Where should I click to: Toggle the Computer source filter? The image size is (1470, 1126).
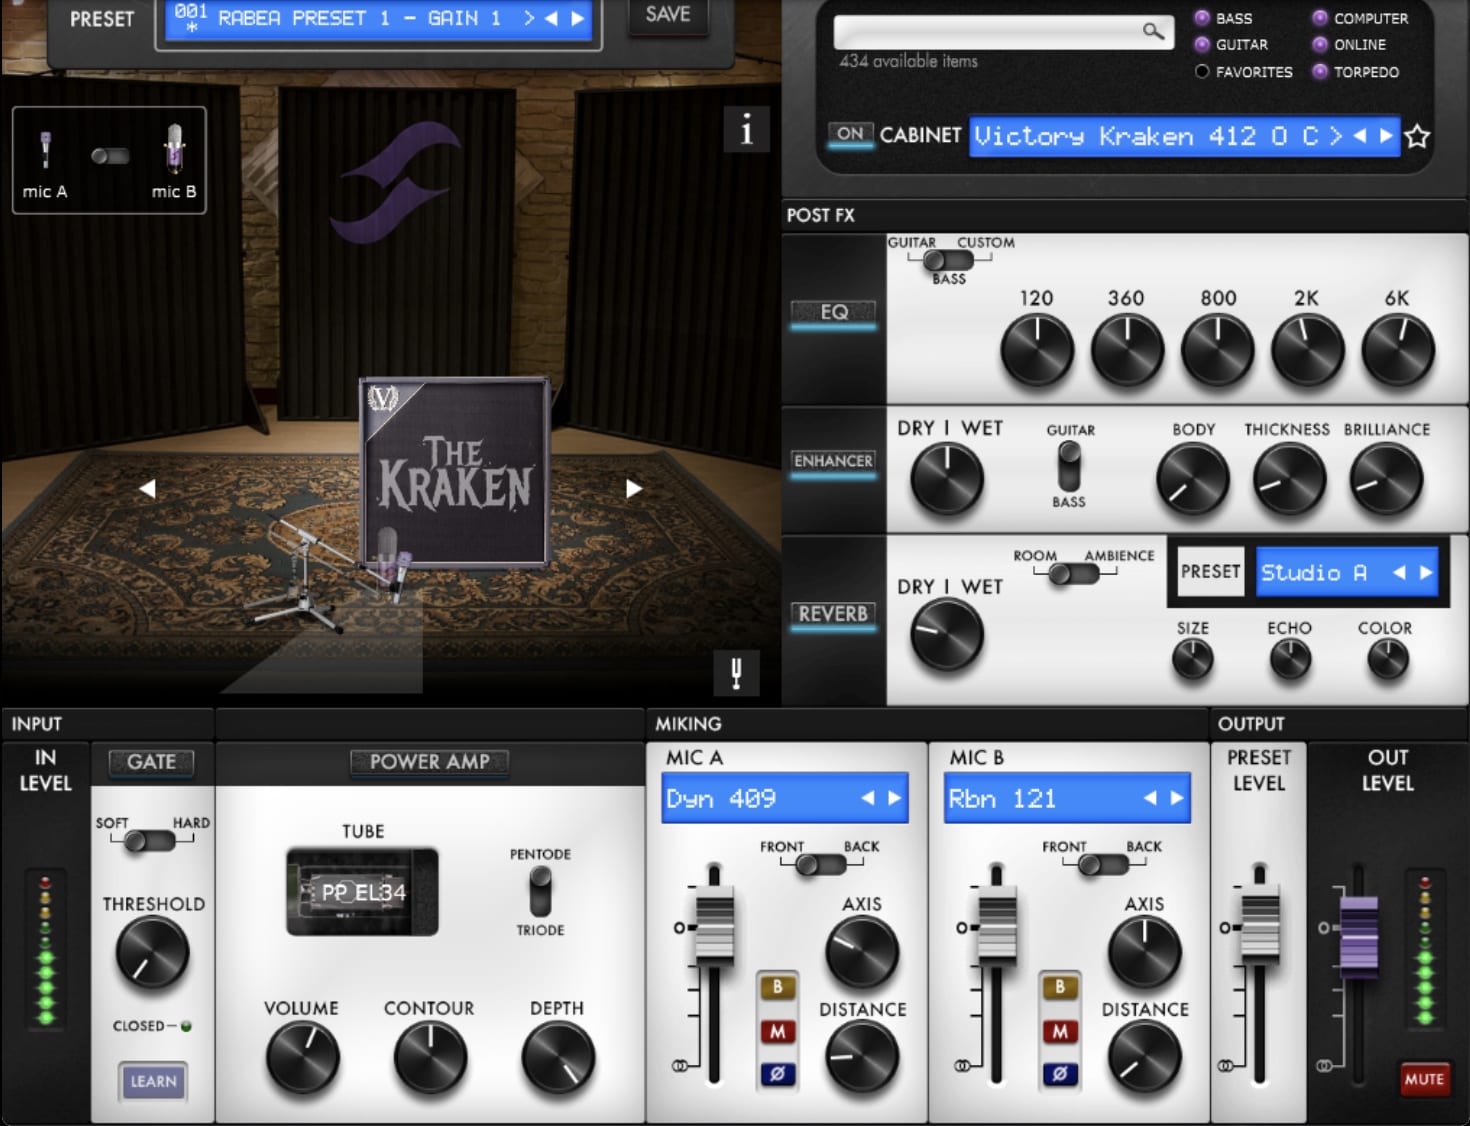[x=1320, y=18]
